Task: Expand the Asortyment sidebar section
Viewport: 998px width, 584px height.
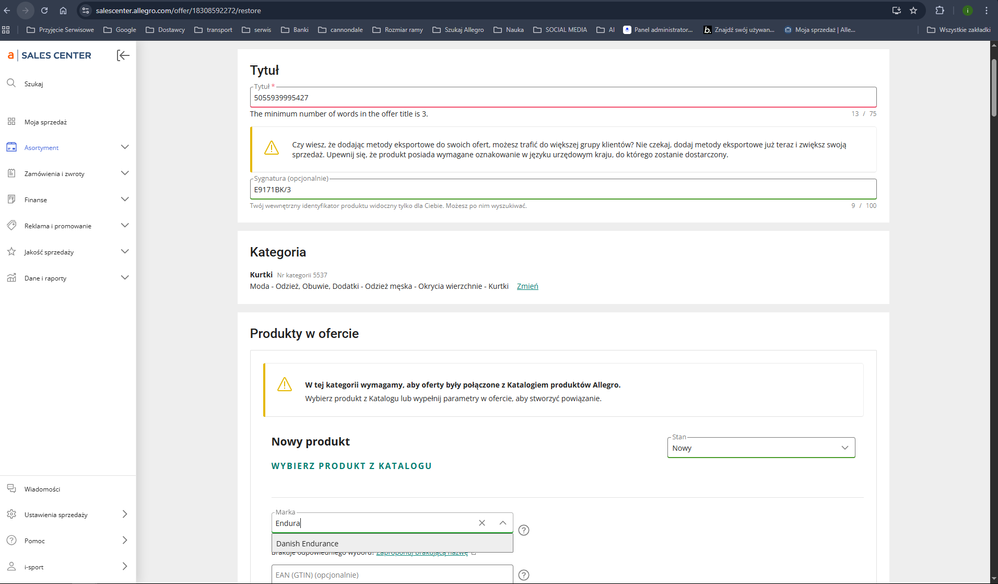Action: point(124,148)
